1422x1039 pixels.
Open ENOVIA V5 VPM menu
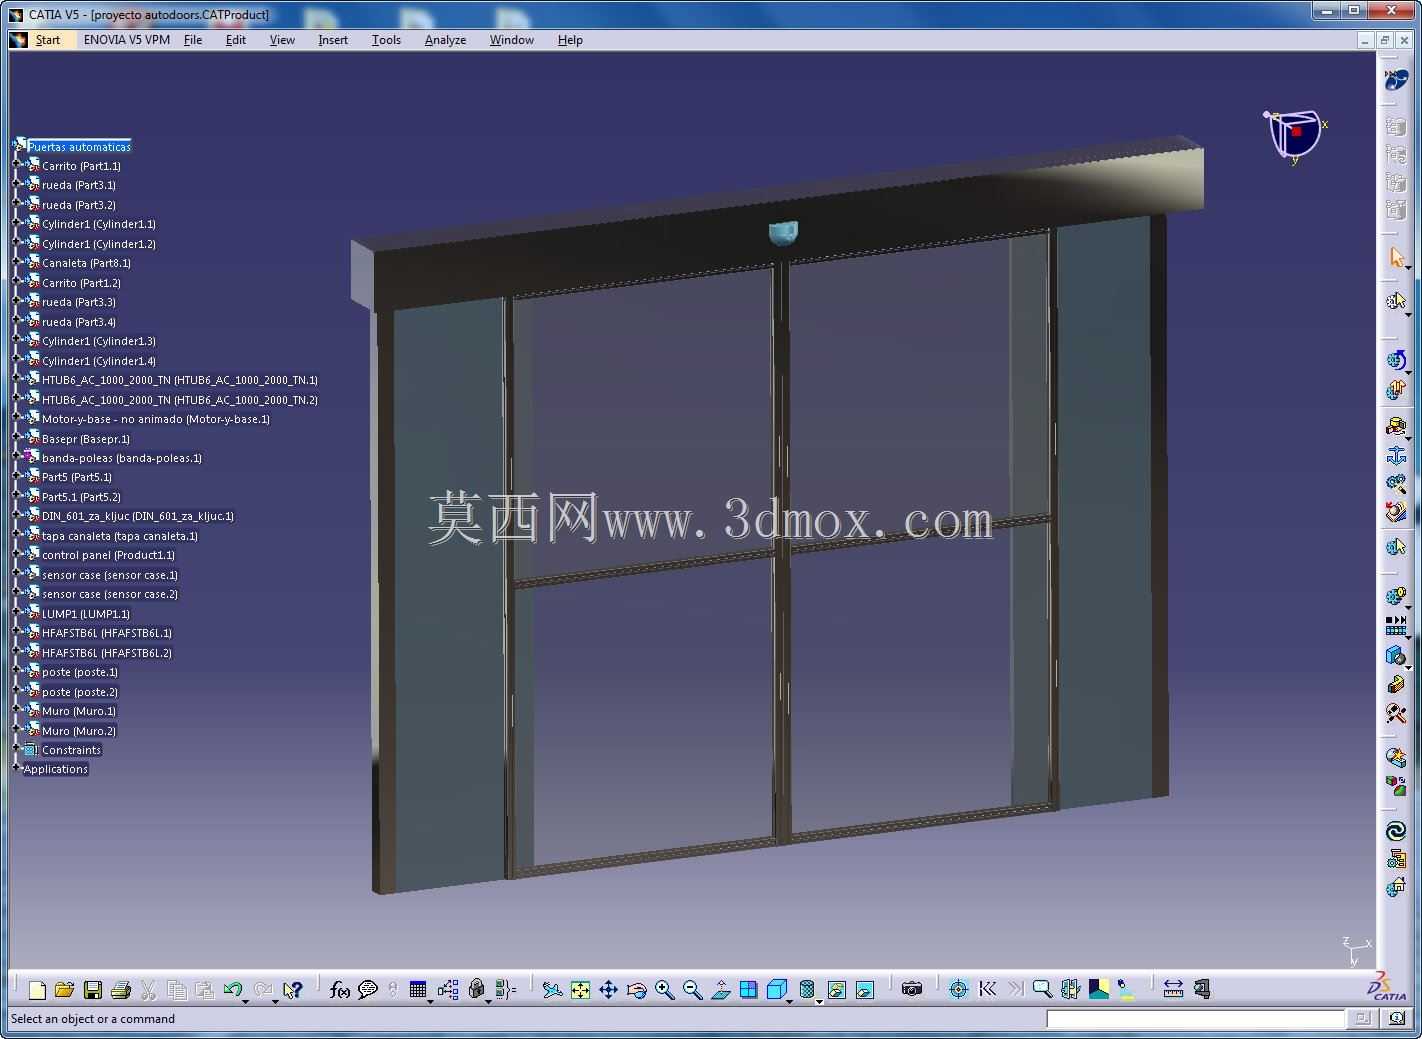coord(127,40)
